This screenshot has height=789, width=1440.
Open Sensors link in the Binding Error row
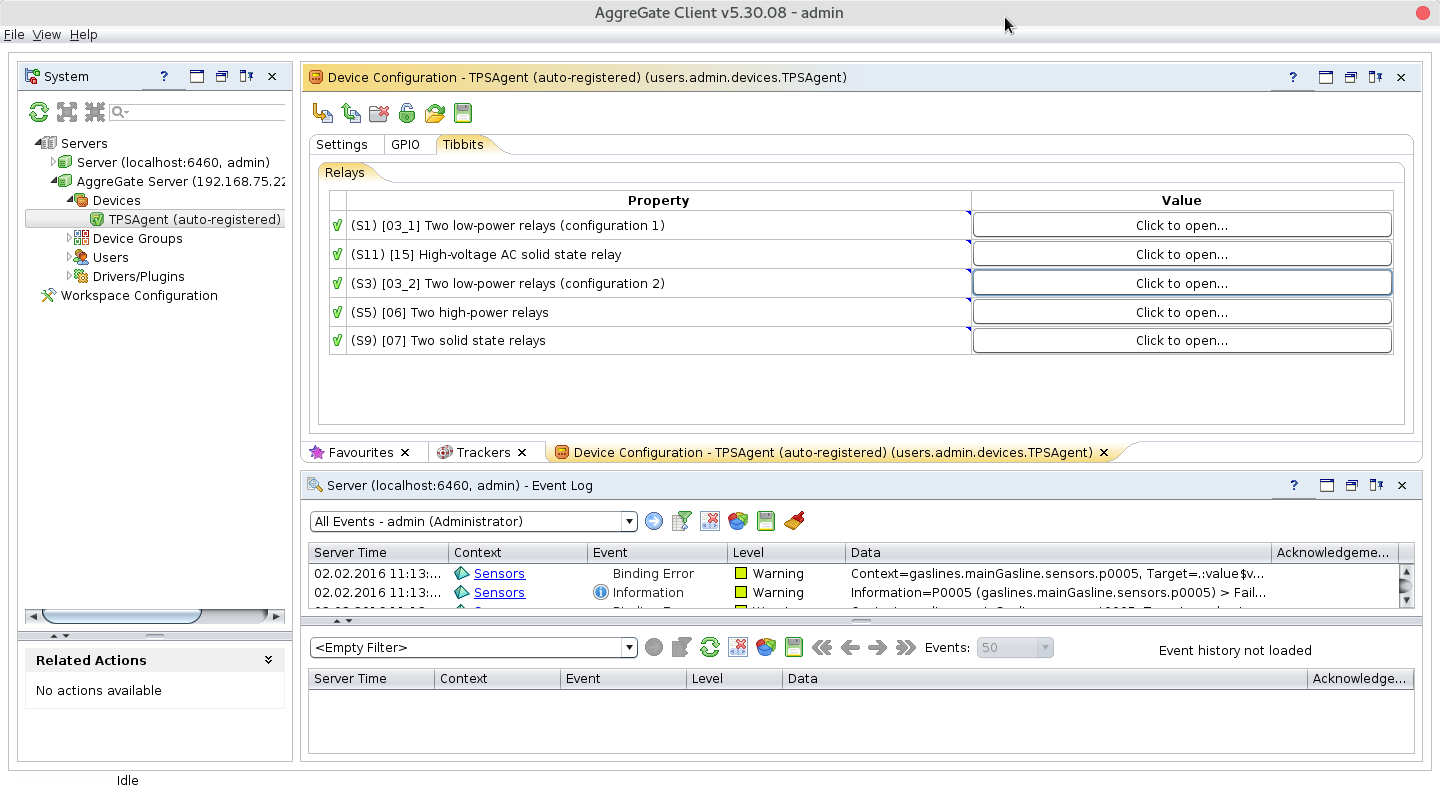click(499, 573)
